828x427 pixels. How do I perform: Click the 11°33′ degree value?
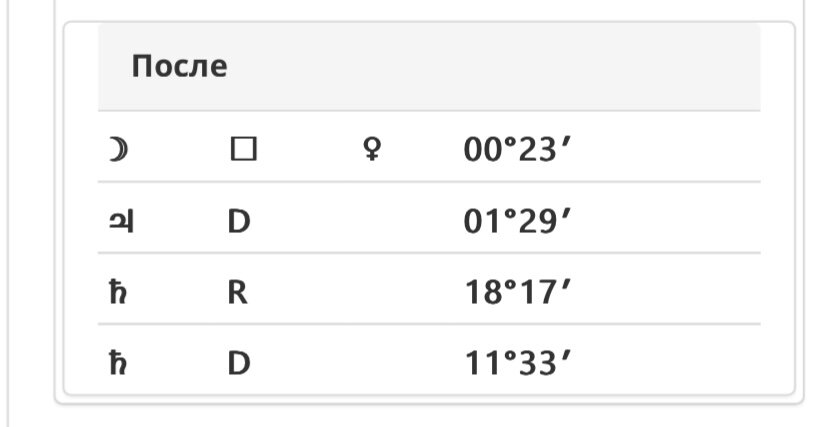[x=517, y=364]
